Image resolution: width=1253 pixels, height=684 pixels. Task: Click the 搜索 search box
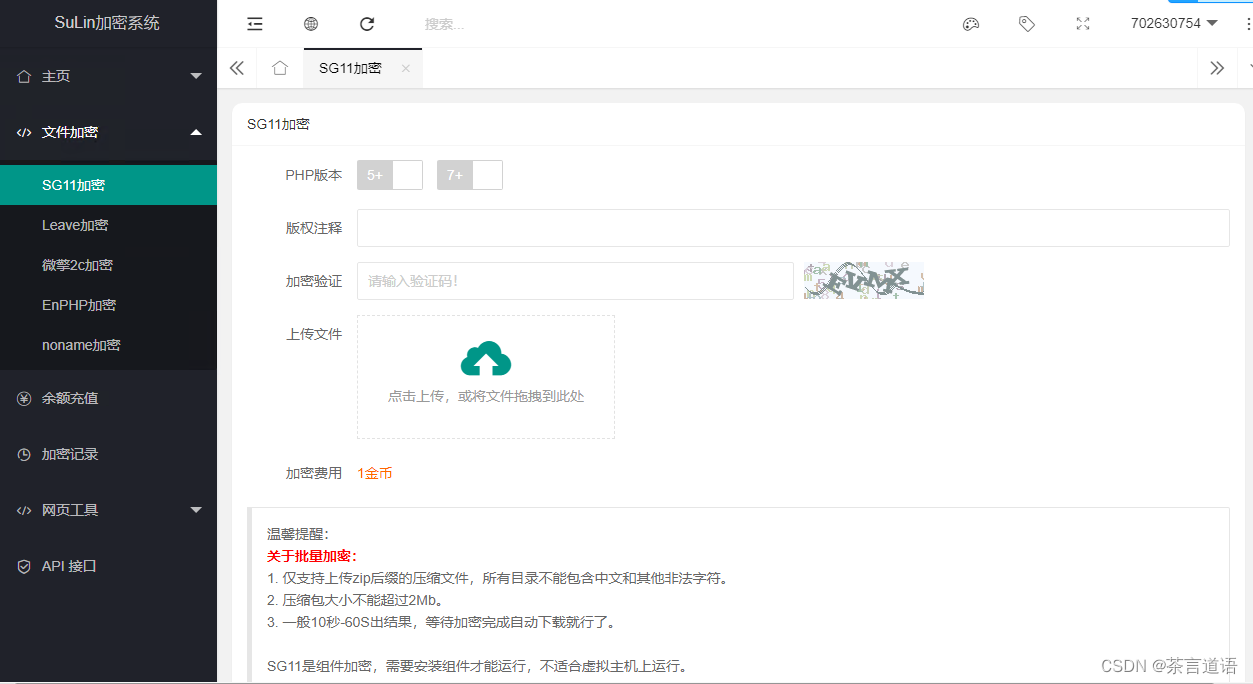point(445,24)
